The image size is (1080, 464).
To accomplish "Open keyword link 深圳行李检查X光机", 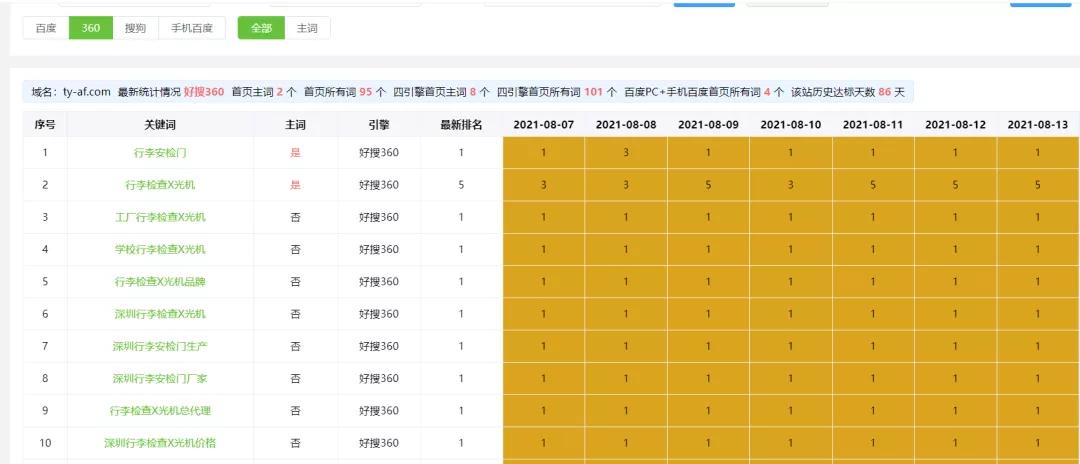I will coord(160,314).
